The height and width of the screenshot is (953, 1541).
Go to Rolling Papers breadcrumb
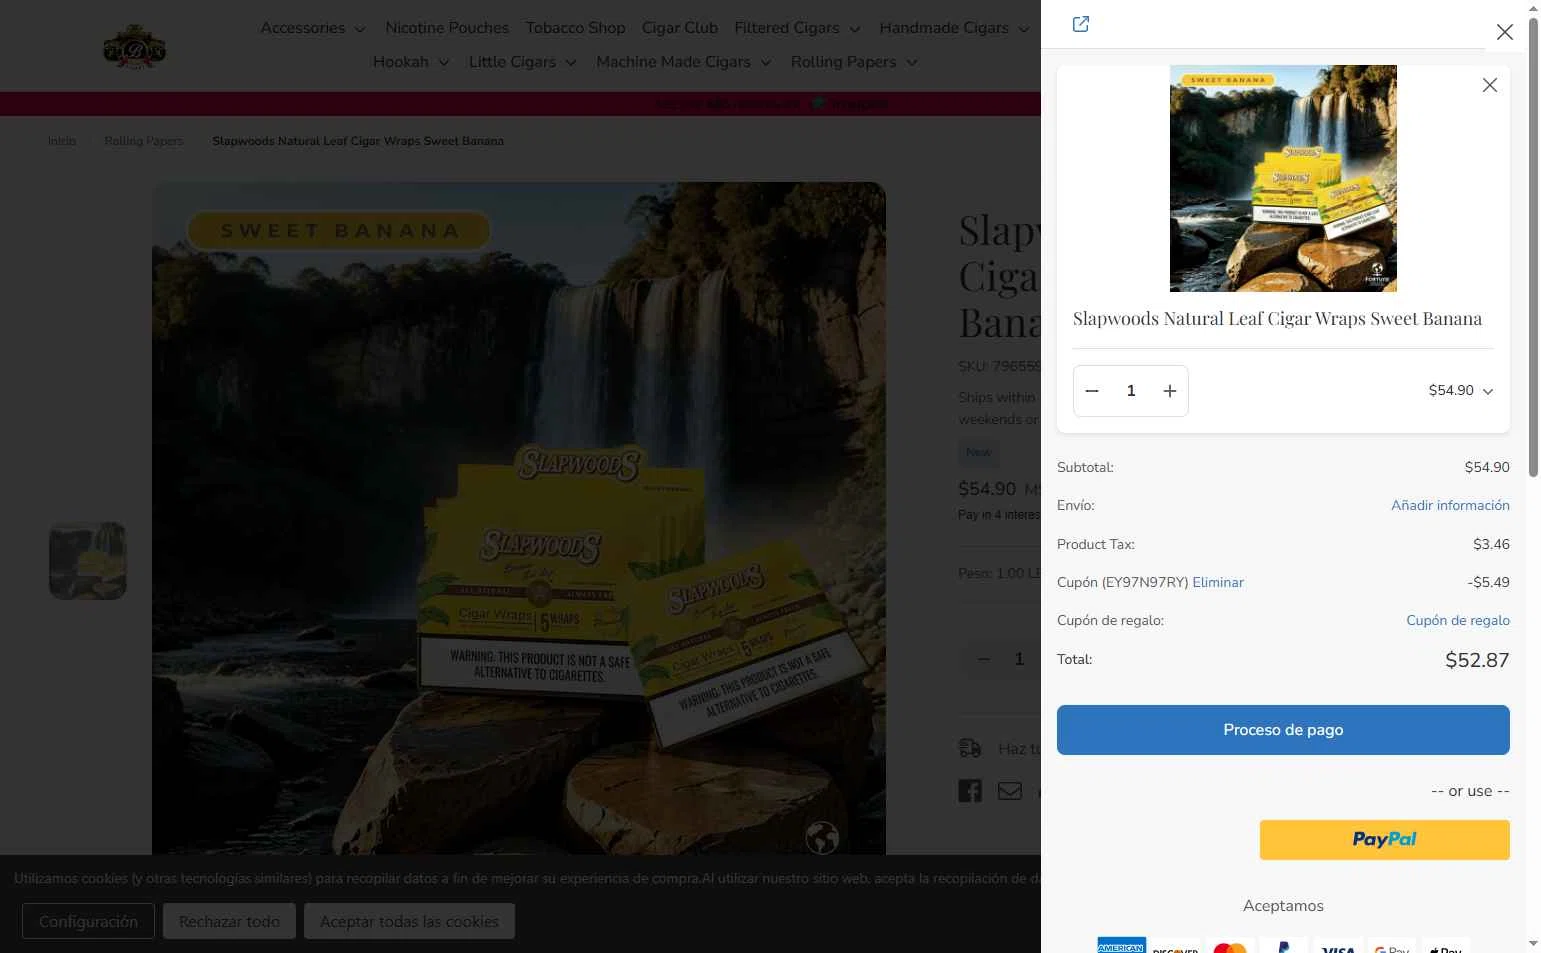(x=144, y=141)
